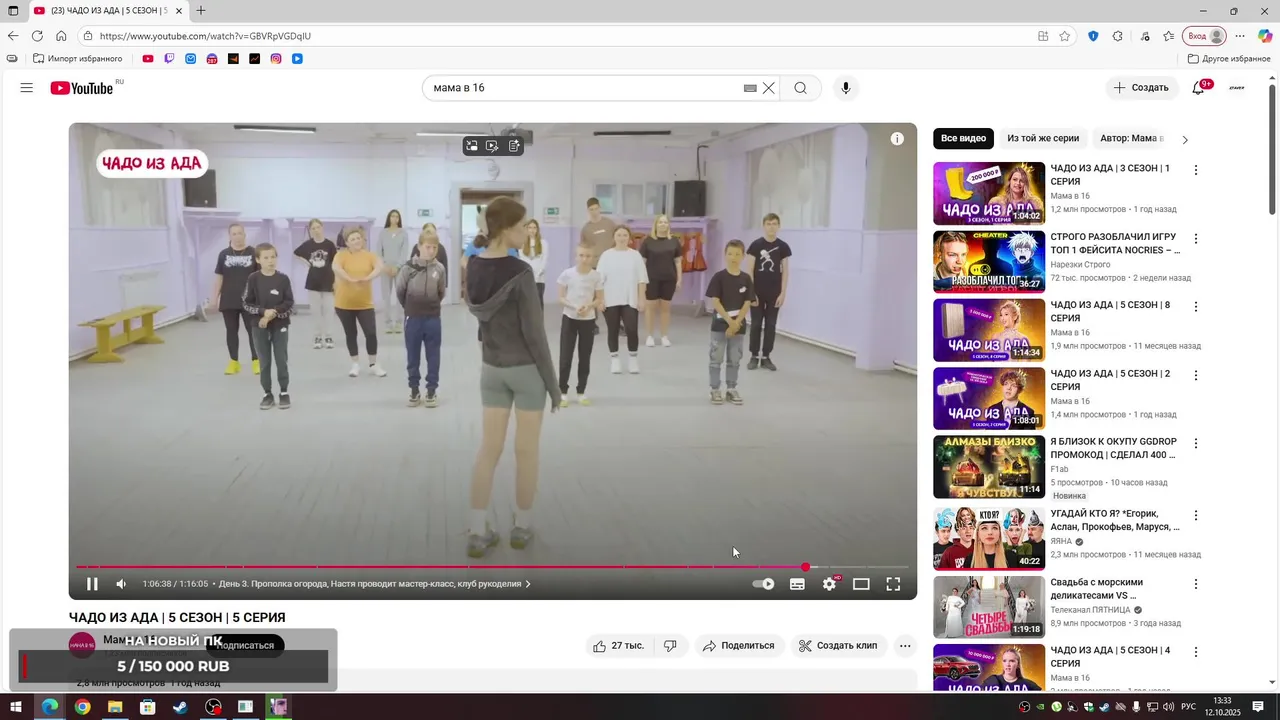
Task: Reload the page
Action: [37, 36]
